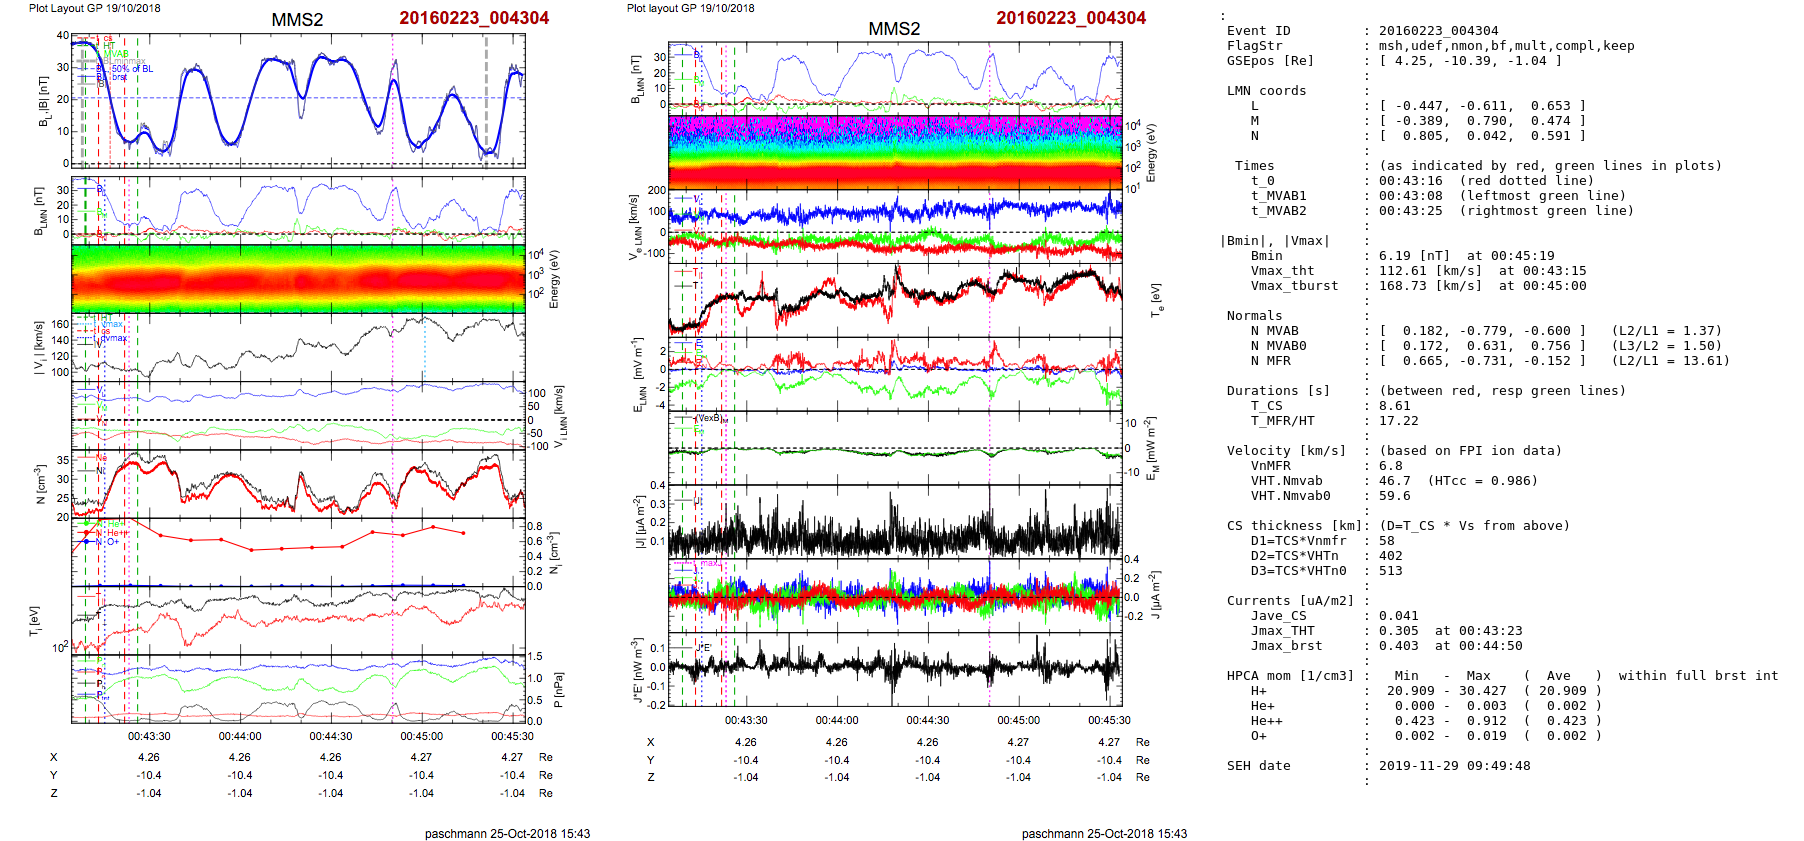This screenshot has height=841, width=1804.
Task: Select the red 20160223_004304 title above right plot
Action: [x=1071, y=18]
